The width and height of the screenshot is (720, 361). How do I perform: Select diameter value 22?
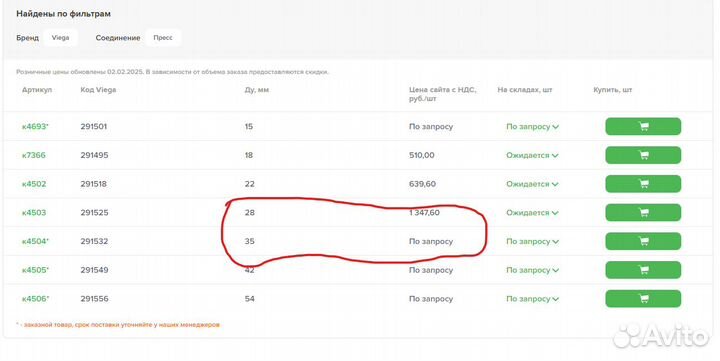[x=249, y=184]
